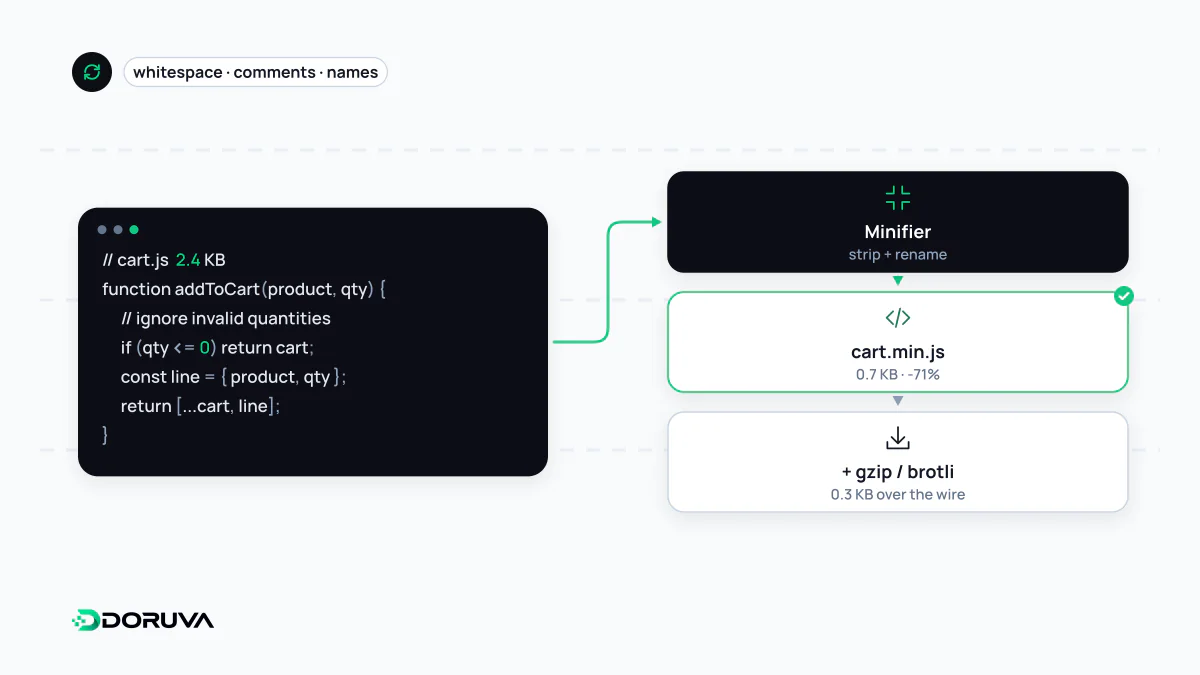Click the 'function addToCart(product, qty) {' line
Screen dimensions: 1200x675
tap(244, 289)
